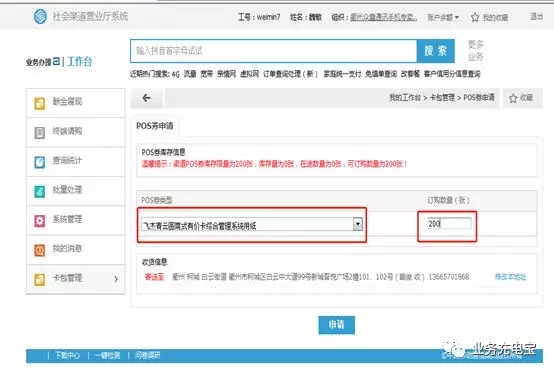Open the 批量处理 sidebar icon

40,191
